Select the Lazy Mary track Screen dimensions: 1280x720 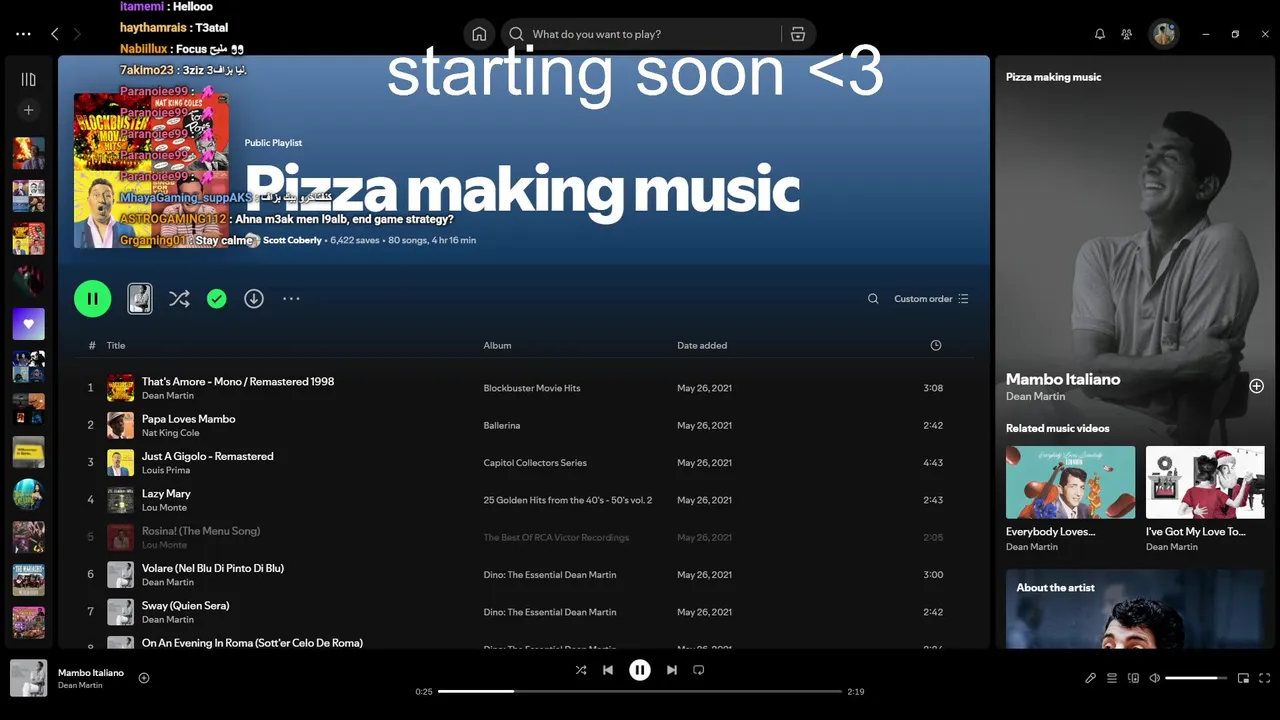(x=166, y=493)
